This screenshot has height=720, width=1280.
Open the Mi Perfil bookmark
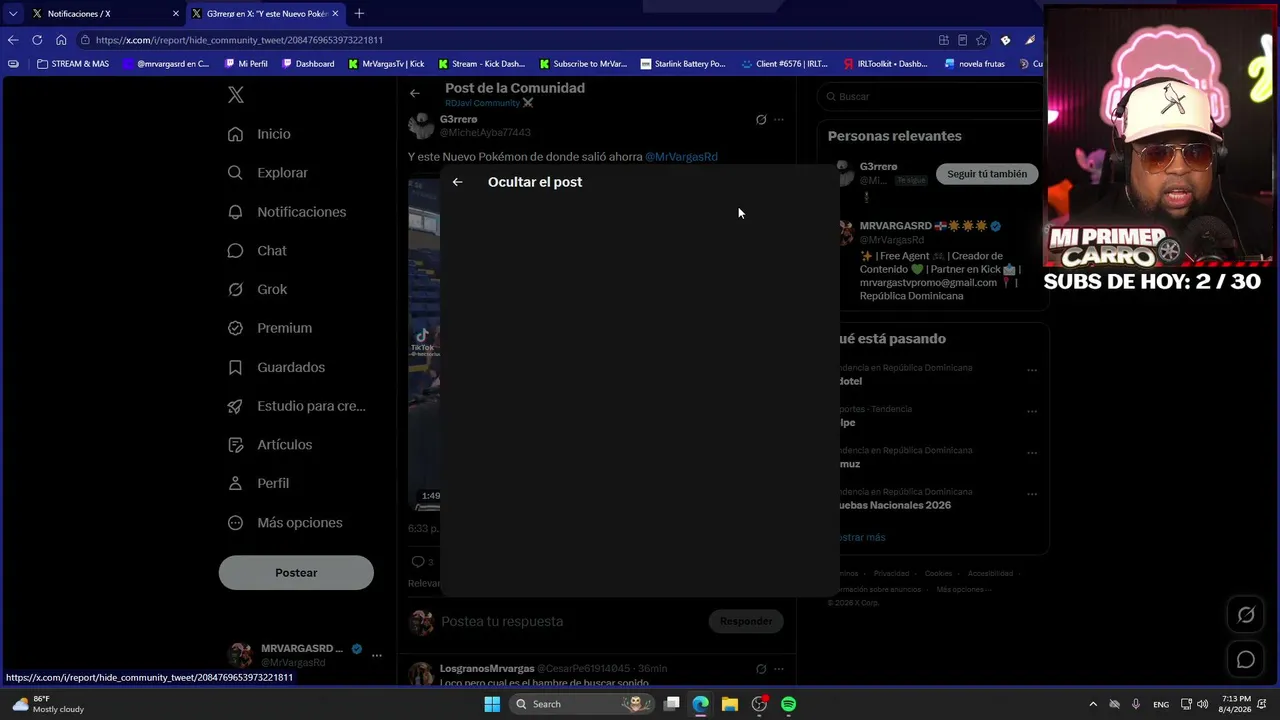[246, 64]
